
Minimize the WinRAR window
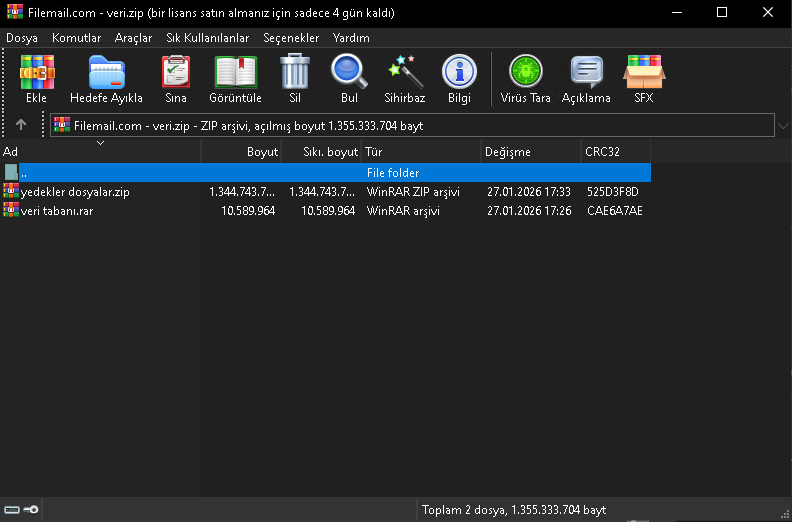tap(677, 12)
